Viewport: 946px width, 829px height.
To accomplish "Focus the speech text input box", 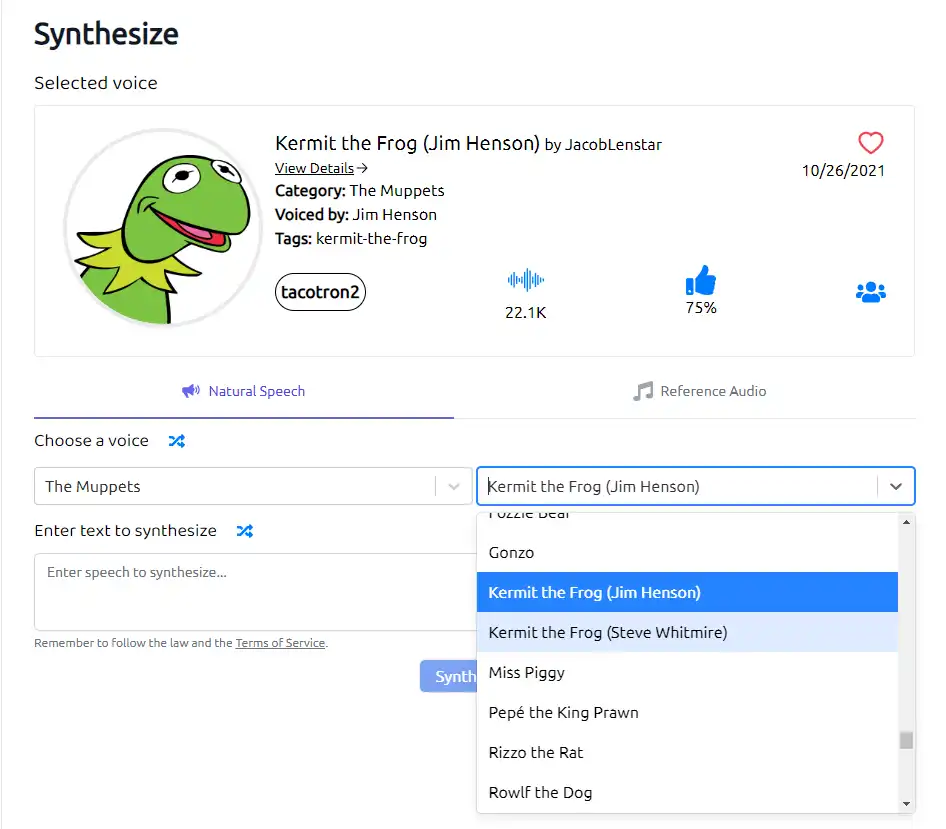I will coord(255,592).
